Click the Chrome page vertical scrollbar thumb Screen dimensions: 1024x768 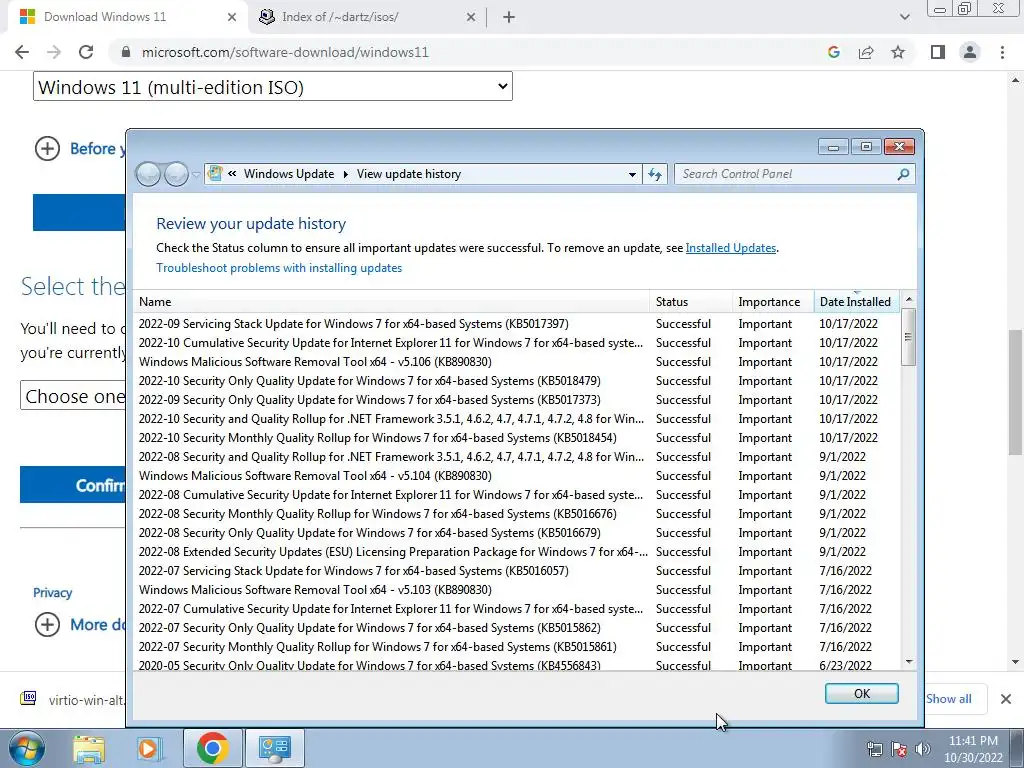click(x=1015, y=392)
